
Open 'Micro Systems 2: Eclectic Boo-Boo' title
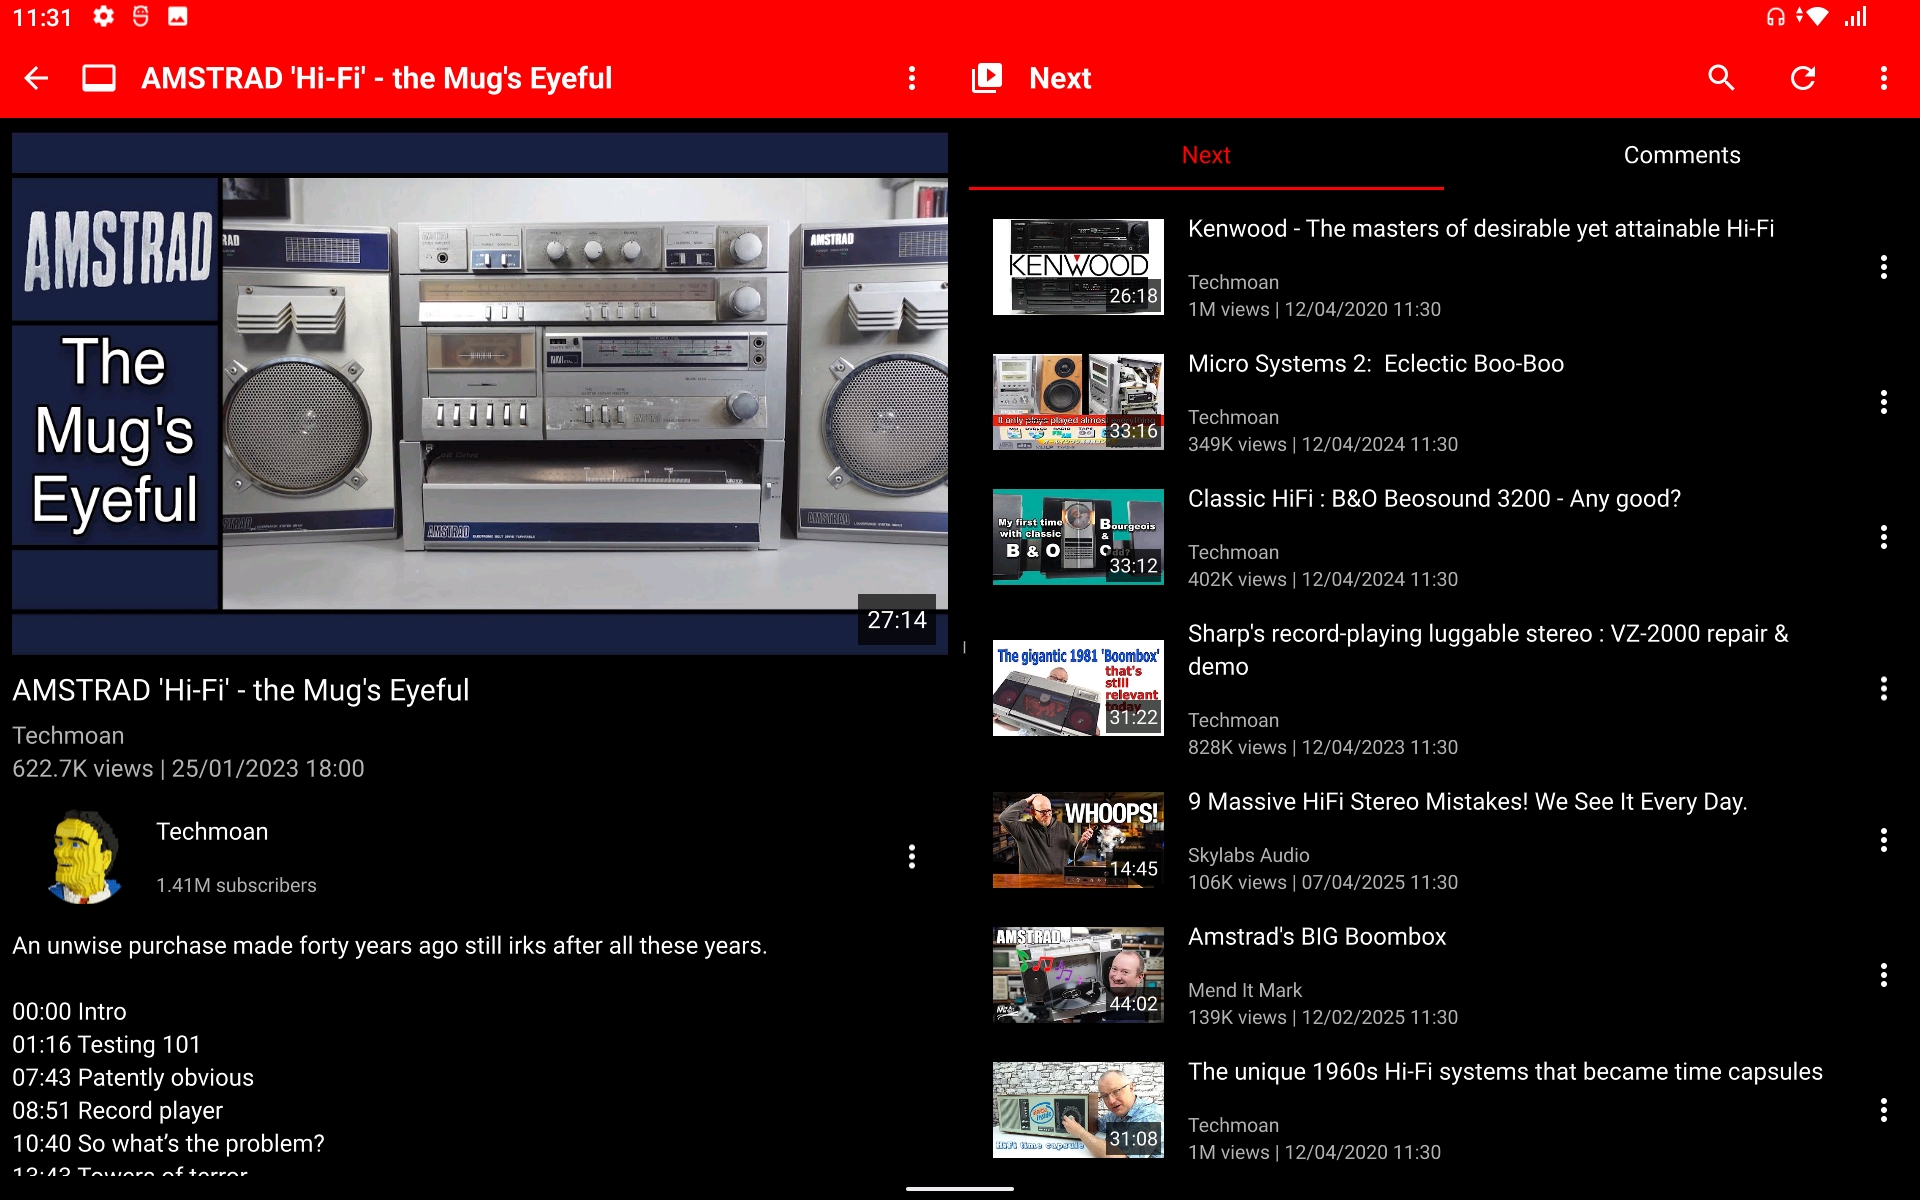tap(1376, 364)
